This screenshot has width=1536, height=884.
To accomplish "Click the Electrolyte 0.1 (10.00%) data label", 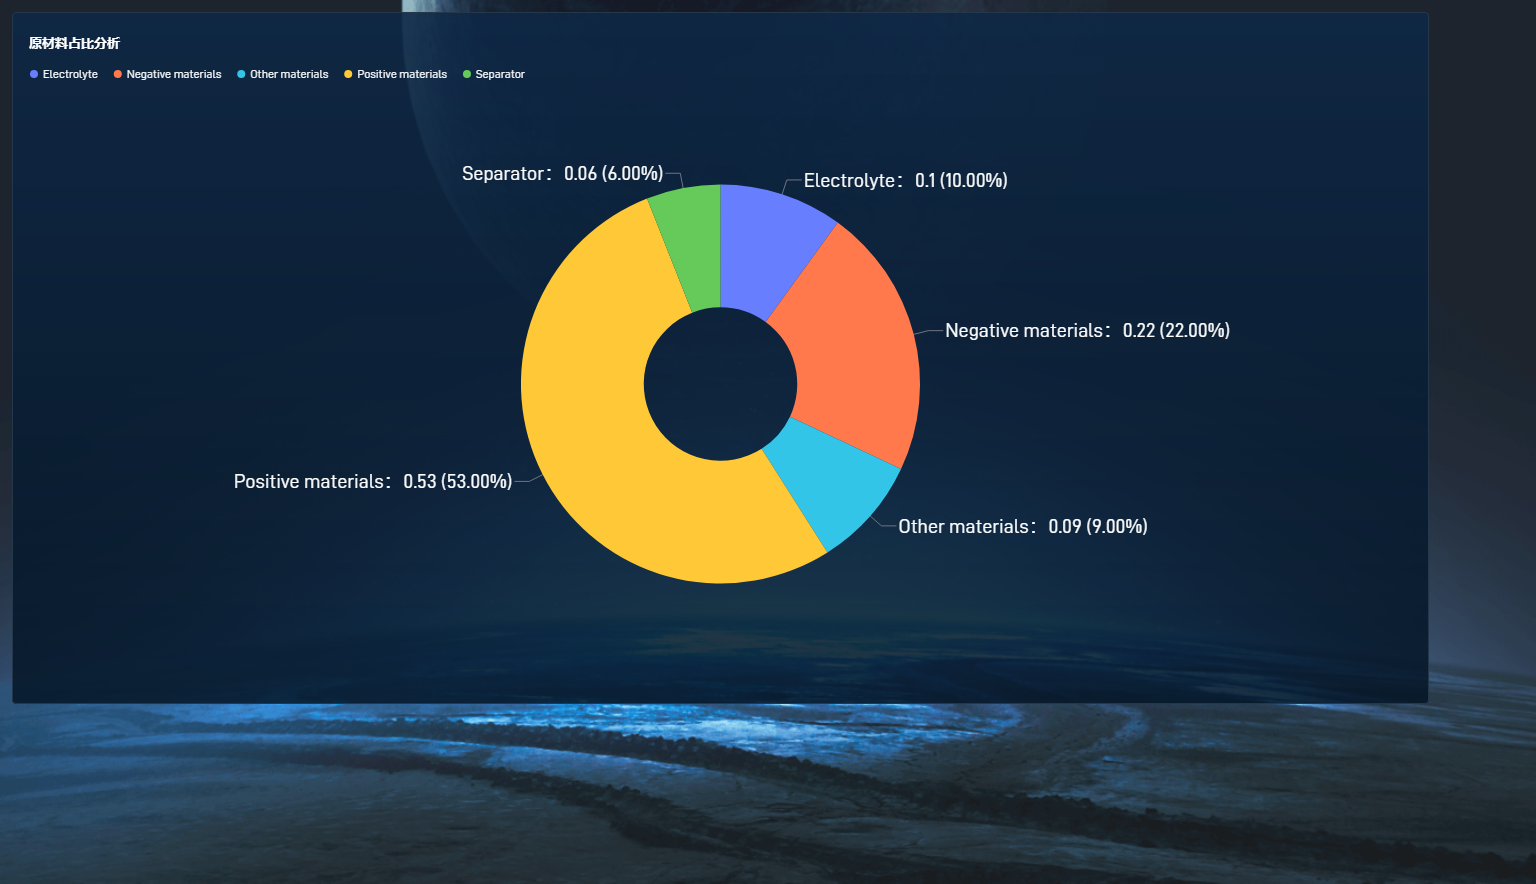I will pos(905,181).
